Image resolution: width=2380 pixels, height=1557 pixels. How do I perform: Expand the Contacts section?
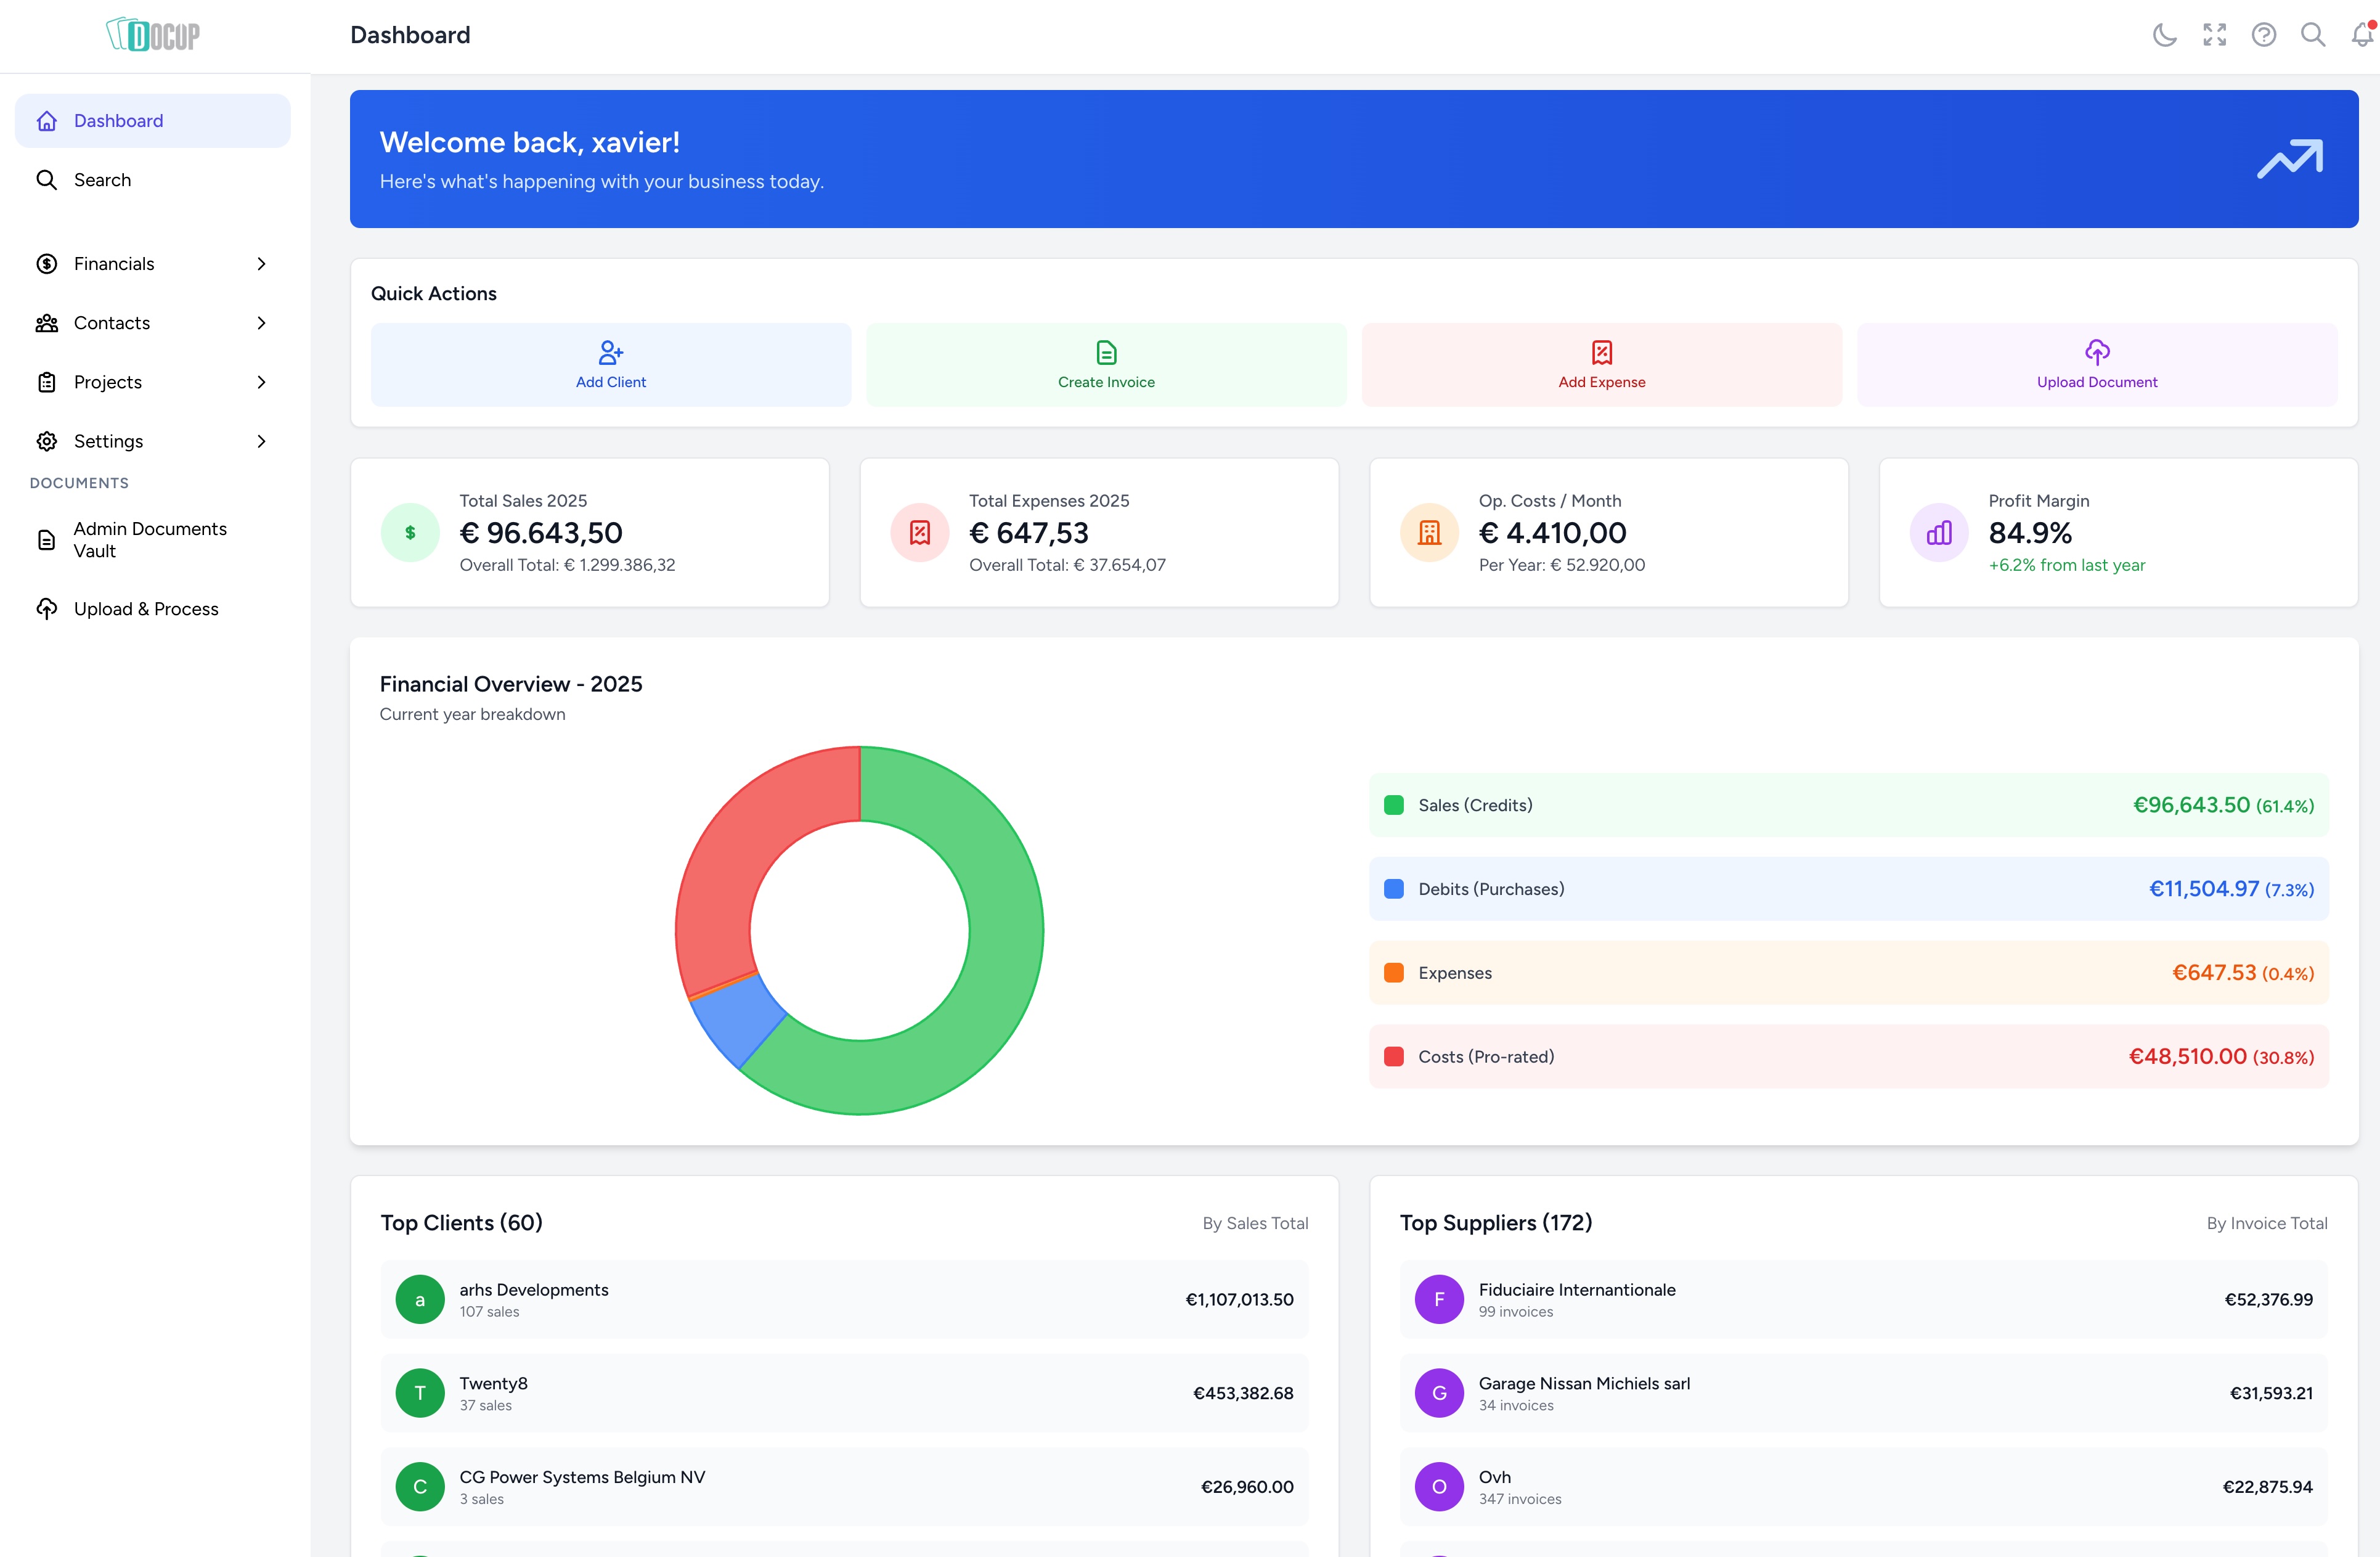(152, 322)
